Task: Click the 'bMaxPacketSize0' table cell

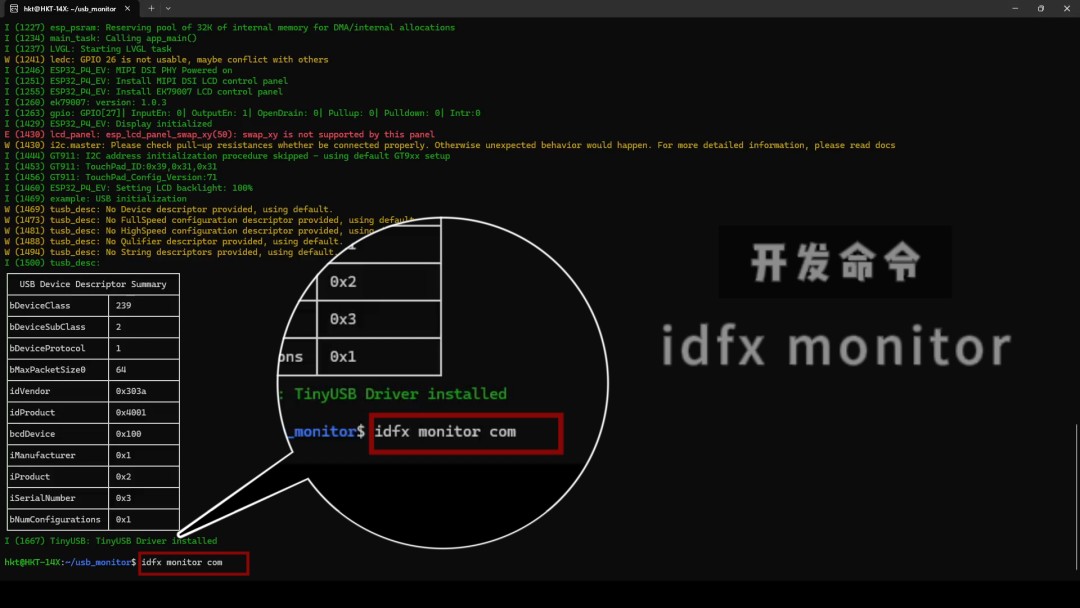Action: coord(58,369)
